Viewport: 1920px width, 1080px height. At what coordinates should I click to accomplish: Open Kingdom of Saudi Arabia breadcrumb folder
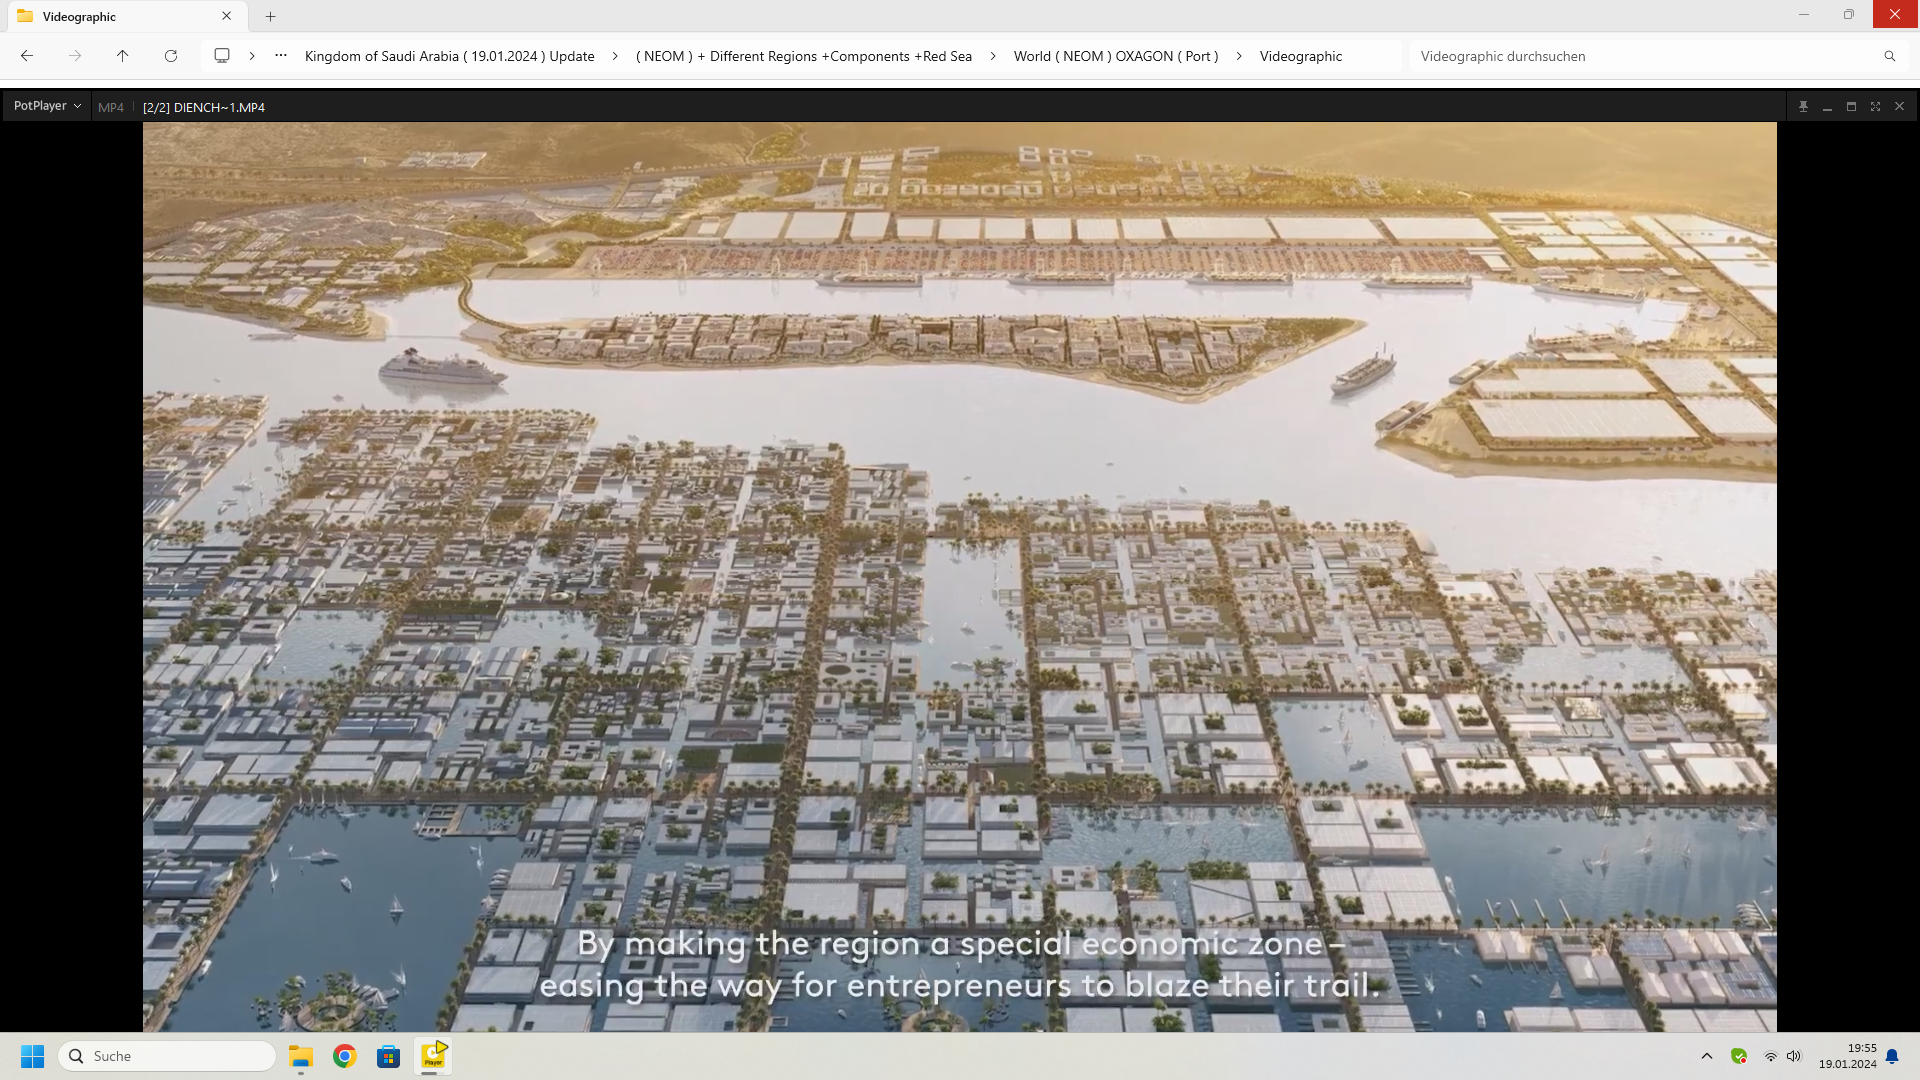(449, 56)
